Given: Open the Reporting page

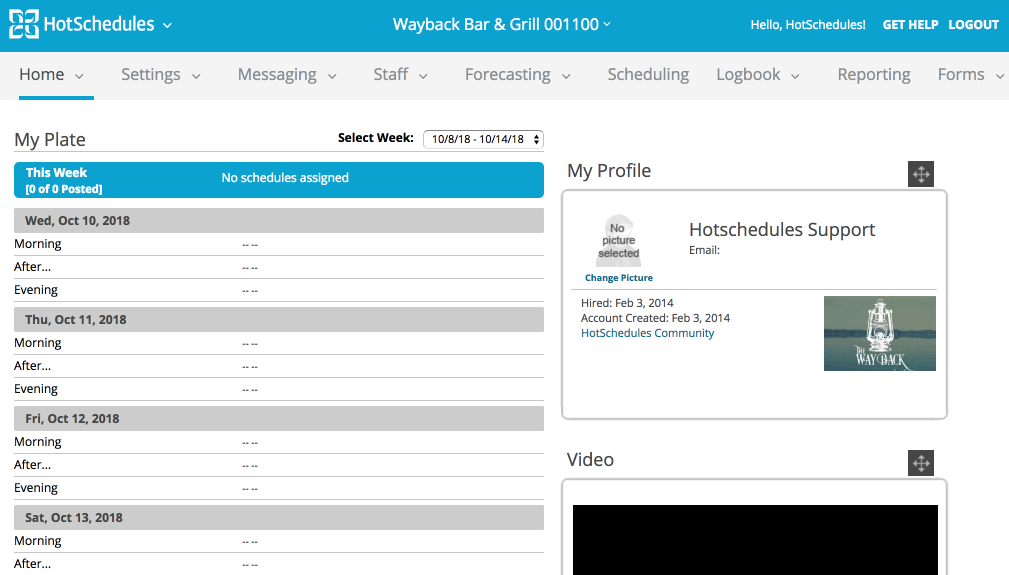Looking at the screenshot, I should click(x=874, y=75).
